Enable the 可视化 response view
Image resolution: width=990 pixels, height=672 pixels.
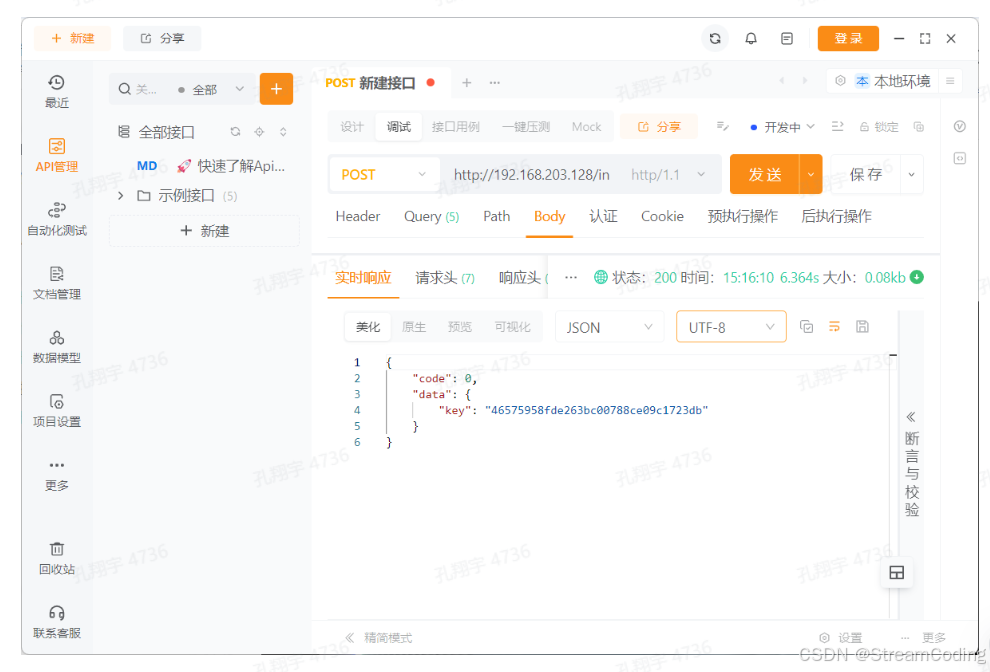(512, 326)
